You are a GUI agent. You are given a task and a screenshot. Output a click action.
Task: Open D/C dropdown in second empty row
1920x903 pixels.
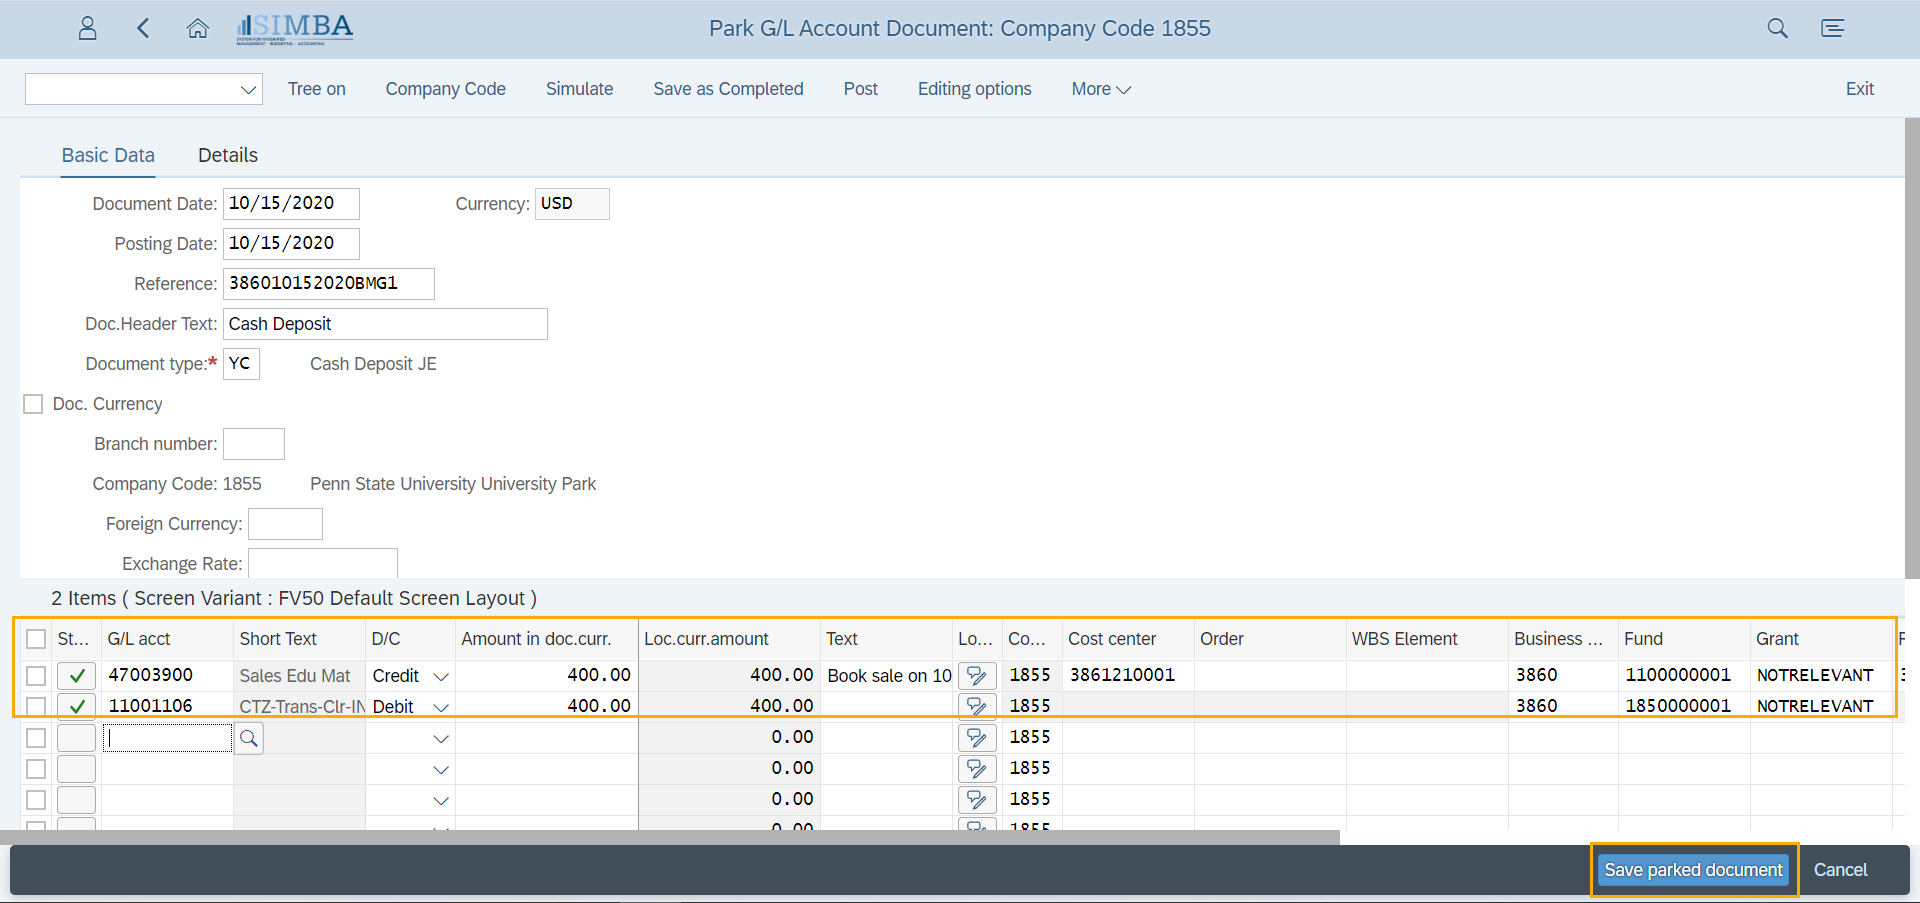[x=440, y=769]
